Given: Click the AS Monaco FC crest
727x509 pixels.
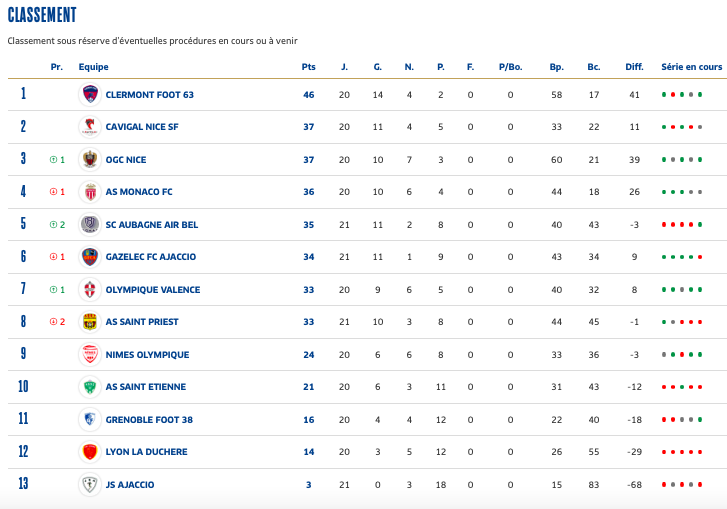Looking at the screenshot, I should (90, 192).
